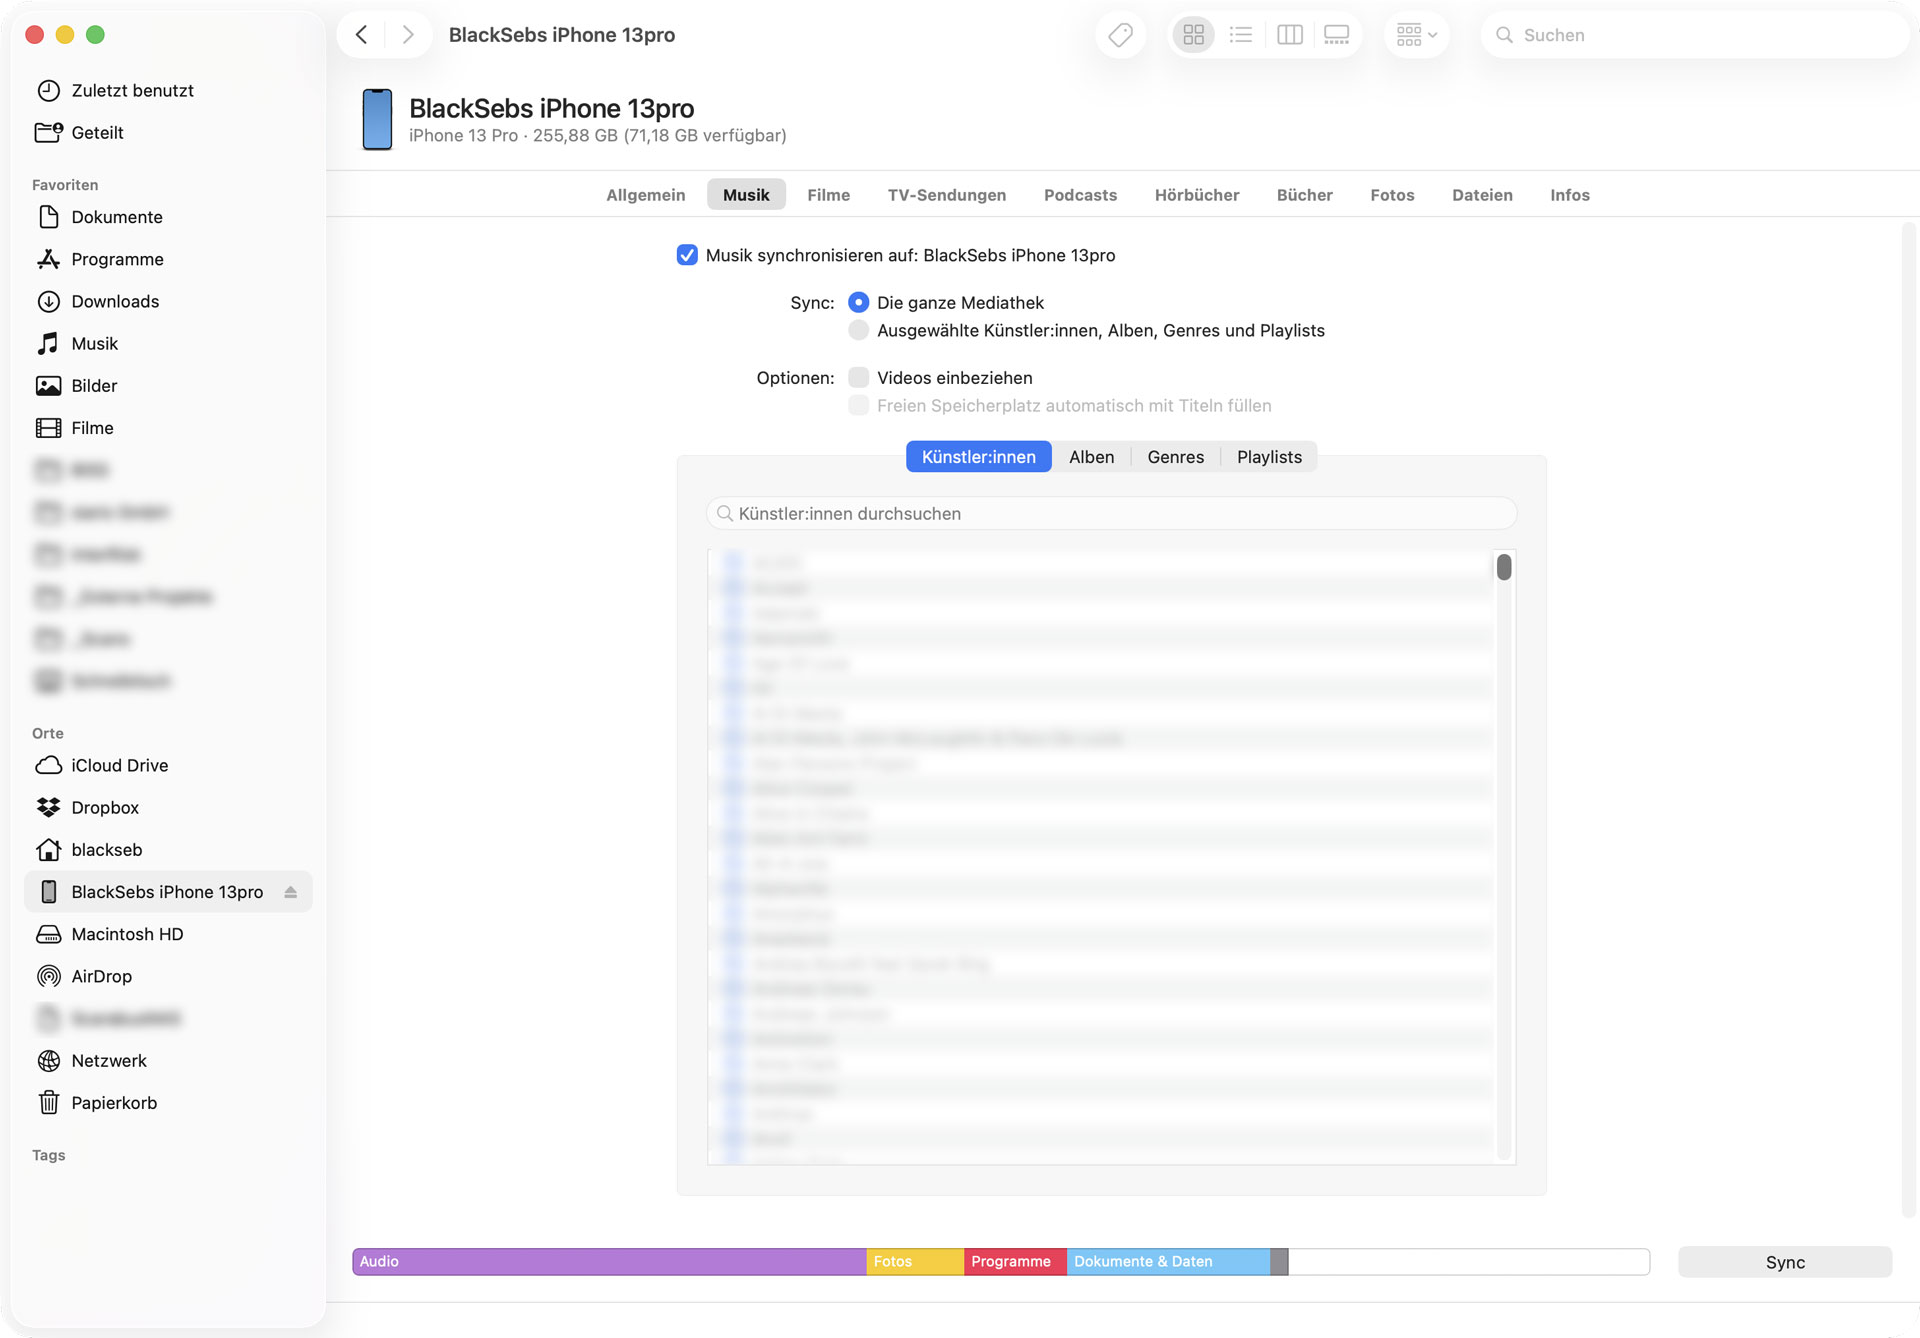Go back with the left arrow

pos(362,35)
